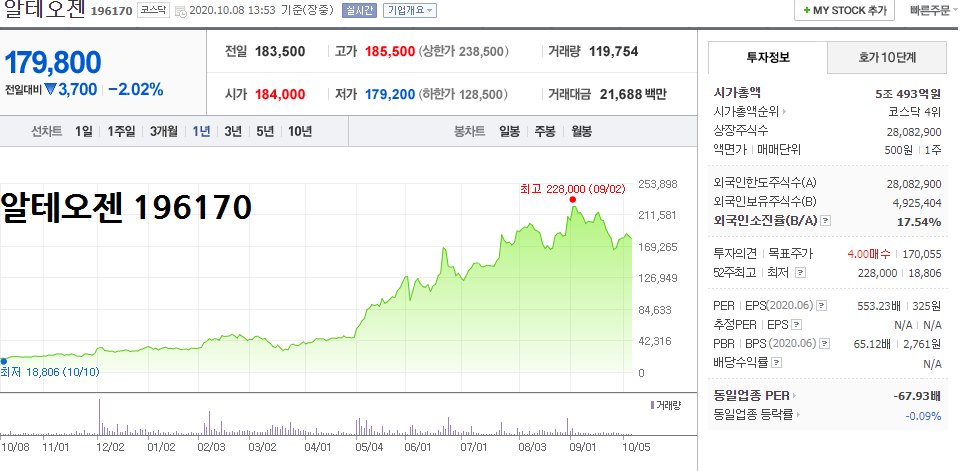The image size is (961, 471).
Task: Click 상장주식수 value 28,082,900
Action: point(914,131)
